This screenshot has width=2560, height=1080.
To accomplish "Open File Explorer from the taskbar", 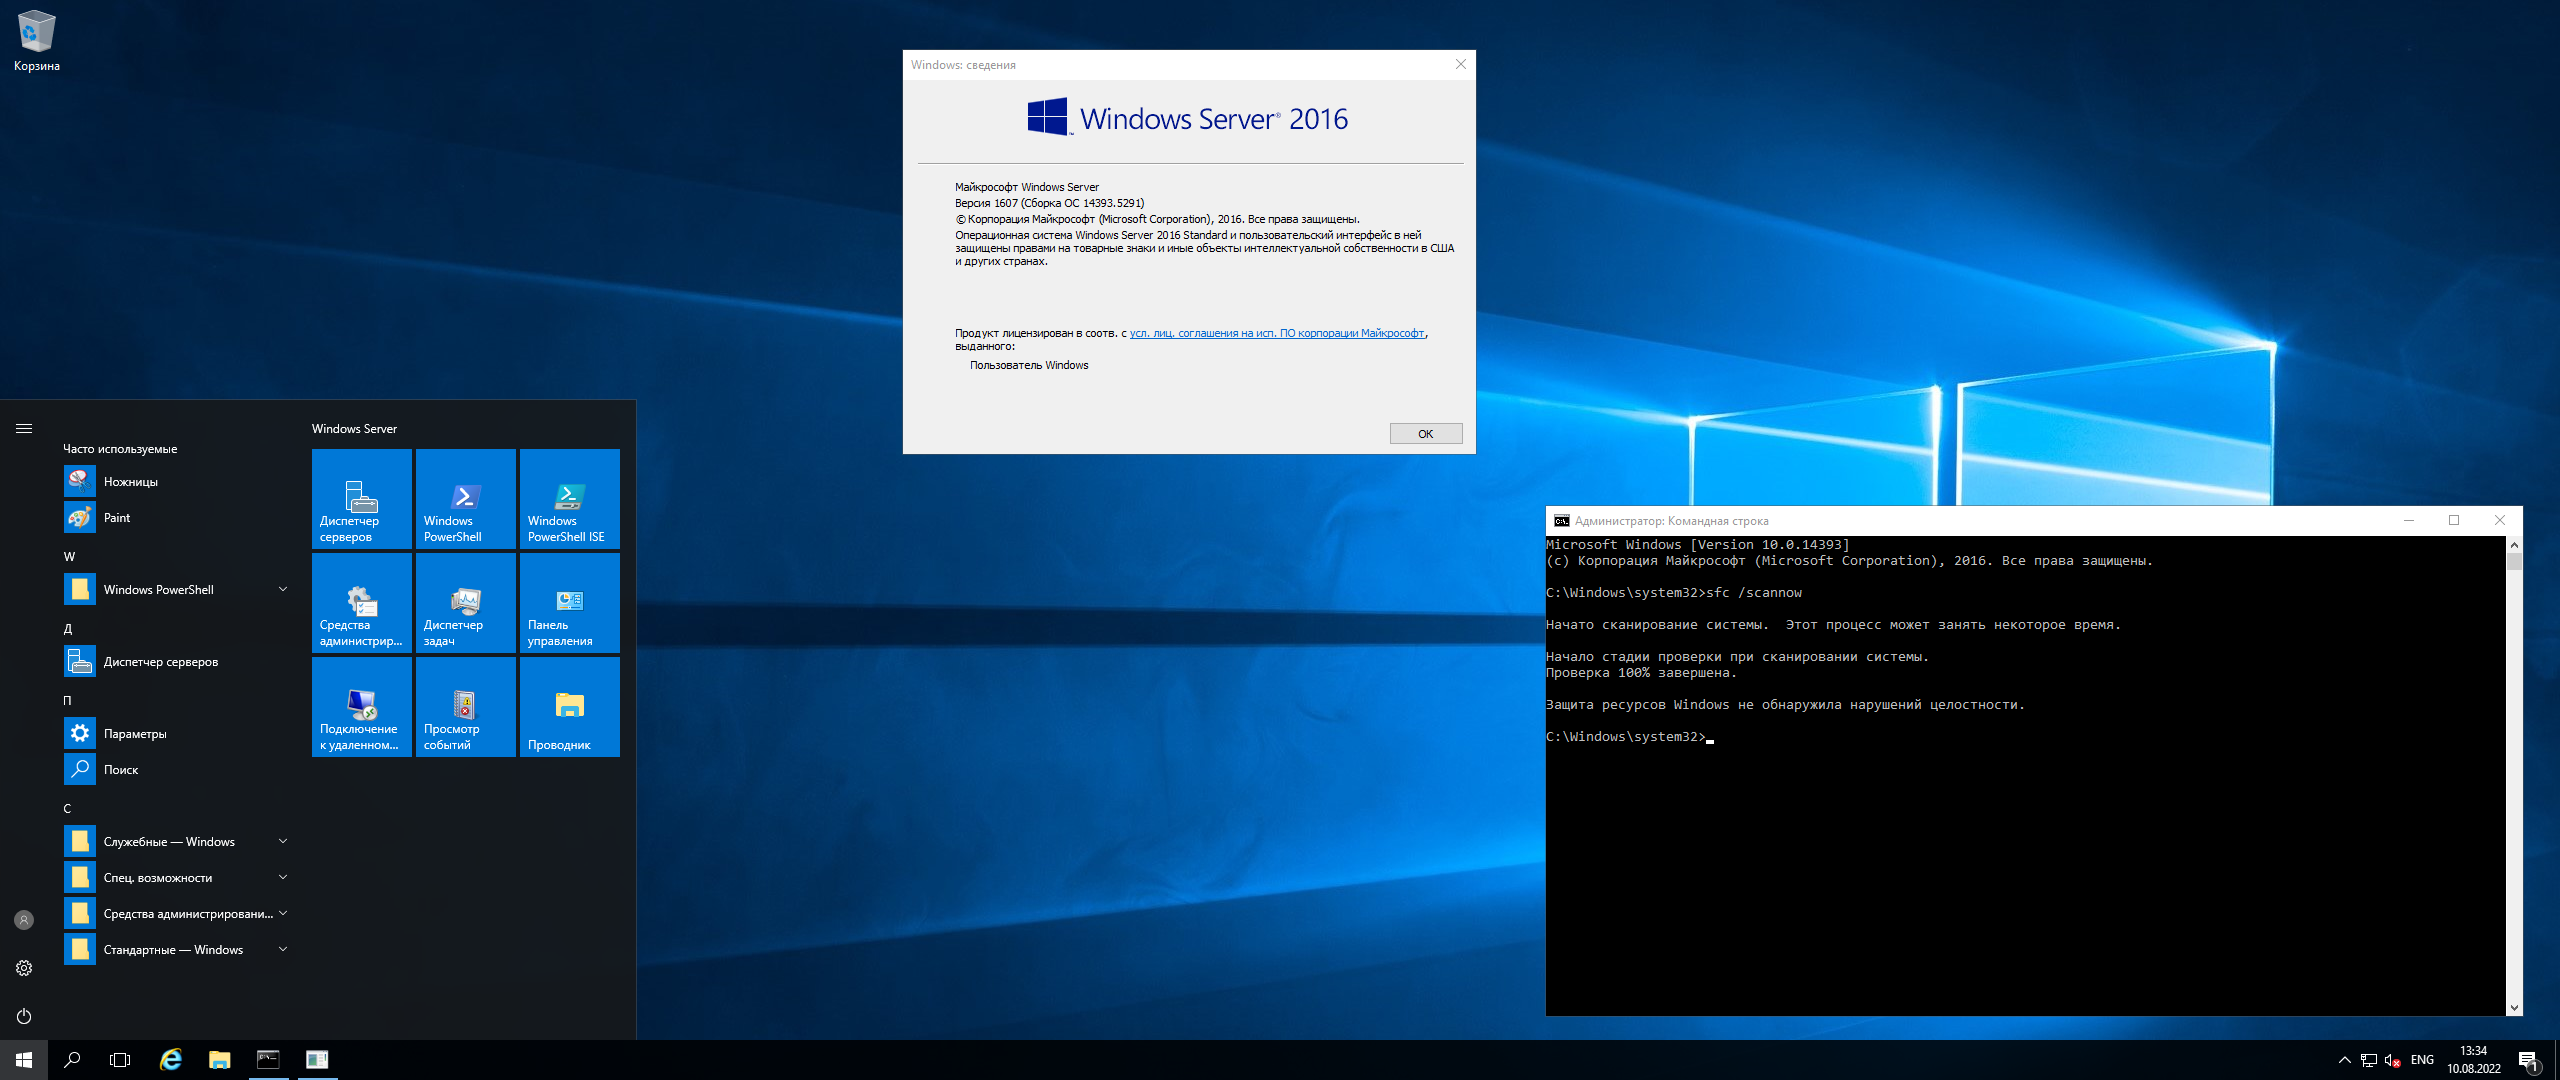I will coord(219,1060).
